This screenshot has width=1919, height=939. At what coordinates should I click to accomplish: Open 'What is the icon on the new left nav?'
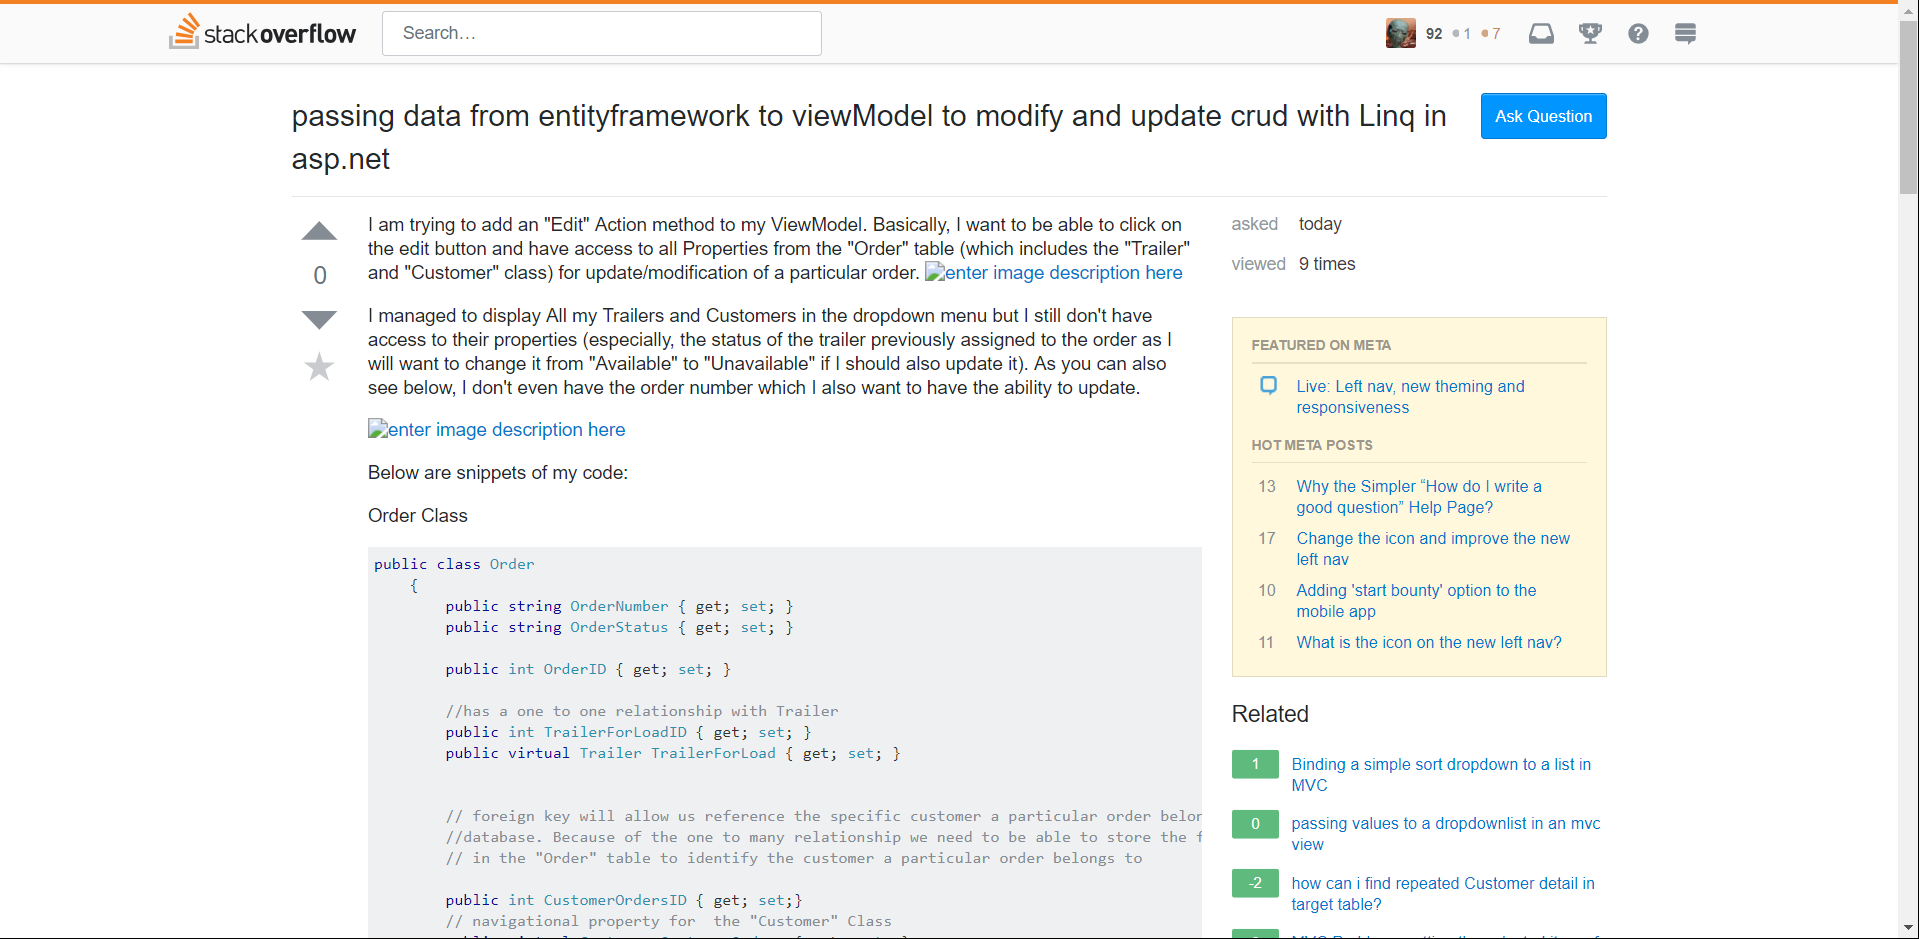click(x=1429, y=642)
